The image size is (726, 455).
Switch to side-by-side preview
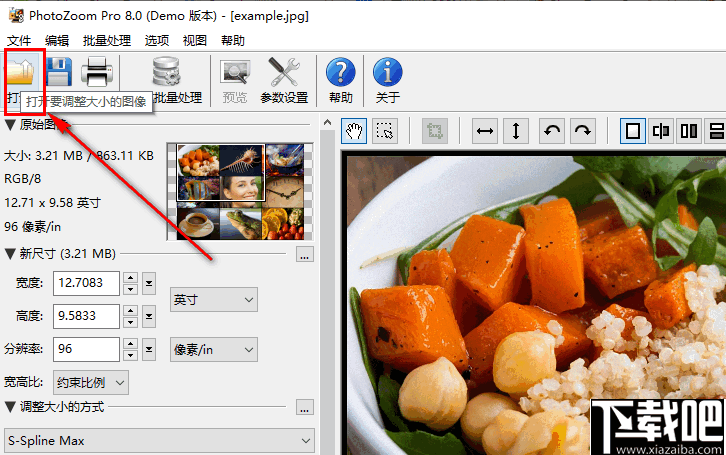(x=689, y=131)
